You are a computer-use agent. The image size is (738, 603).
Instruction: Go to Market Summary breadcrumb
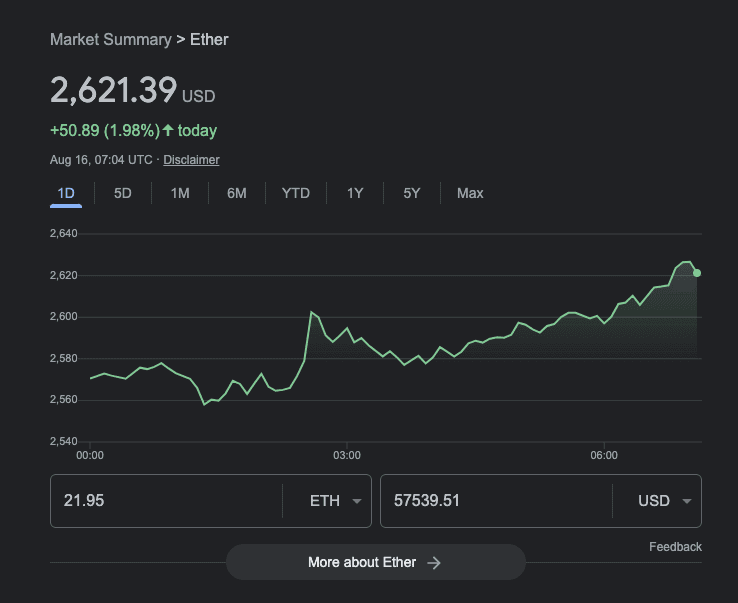click(x=111, y=40)
